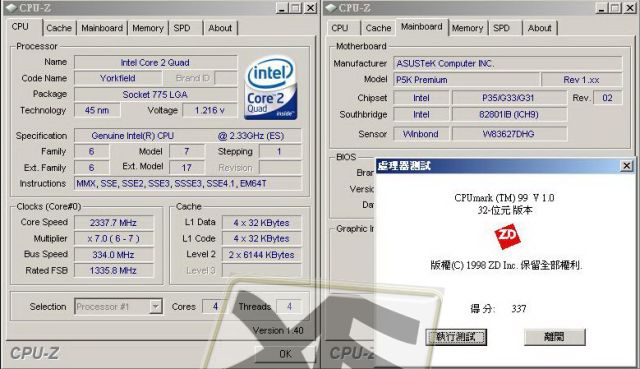Open the Processor #1 selection dropdown
Image resolution: width=640 pixels, height=369 pixels.
click(x=118, y=307)
